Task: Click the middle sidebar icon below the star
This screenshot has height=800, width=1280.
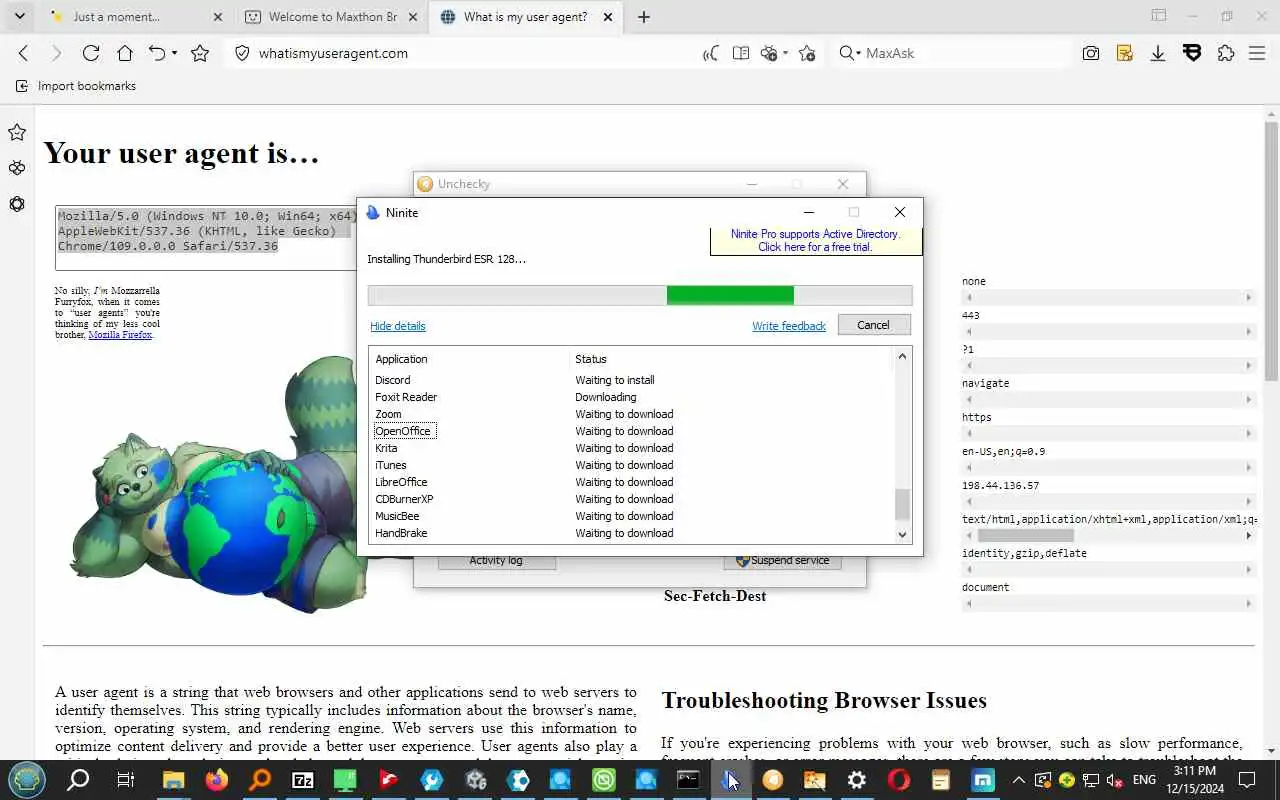Action: pos(17,168)
